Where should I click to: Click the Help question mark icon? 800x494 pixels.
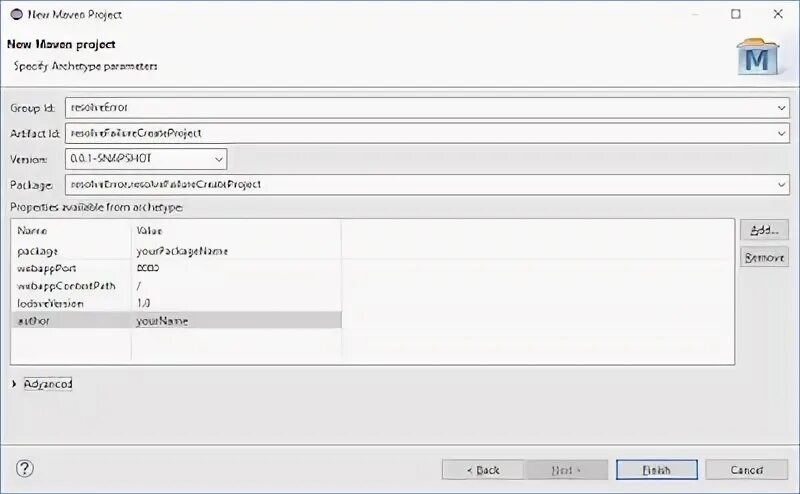(24, 468)
